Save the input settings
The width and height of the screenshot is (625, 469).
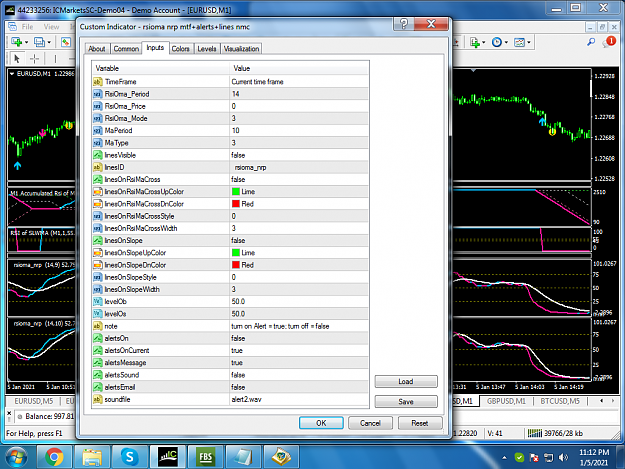pyautogui.click(x=406, y=402)
